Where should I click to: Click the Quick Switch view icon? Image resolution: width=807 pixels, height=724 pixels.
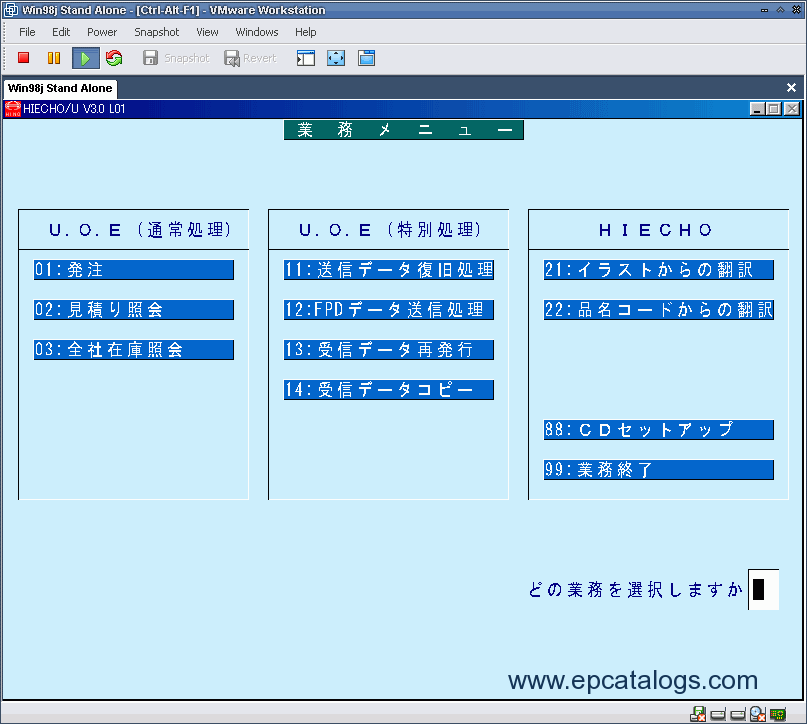click(x=366, y=58)
